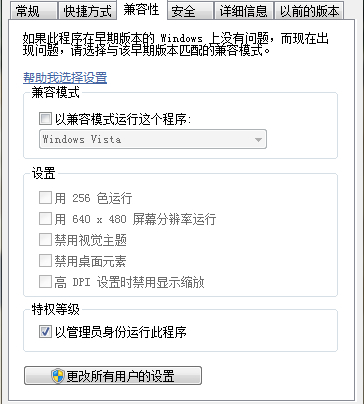Go to the 安全 tab
Image resolution: width=364 pixels, height=404 pixels.
[x=190, y=11]
